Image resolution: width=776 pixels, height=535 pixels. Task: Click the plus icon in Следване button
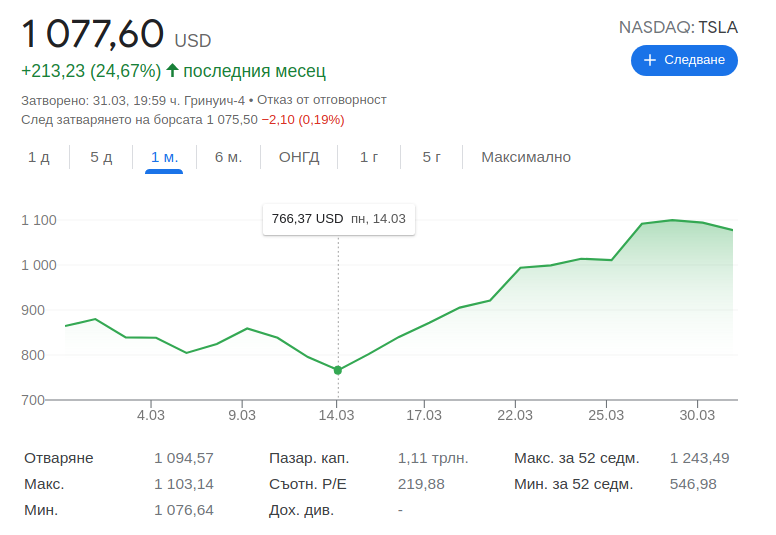point(650,60)
